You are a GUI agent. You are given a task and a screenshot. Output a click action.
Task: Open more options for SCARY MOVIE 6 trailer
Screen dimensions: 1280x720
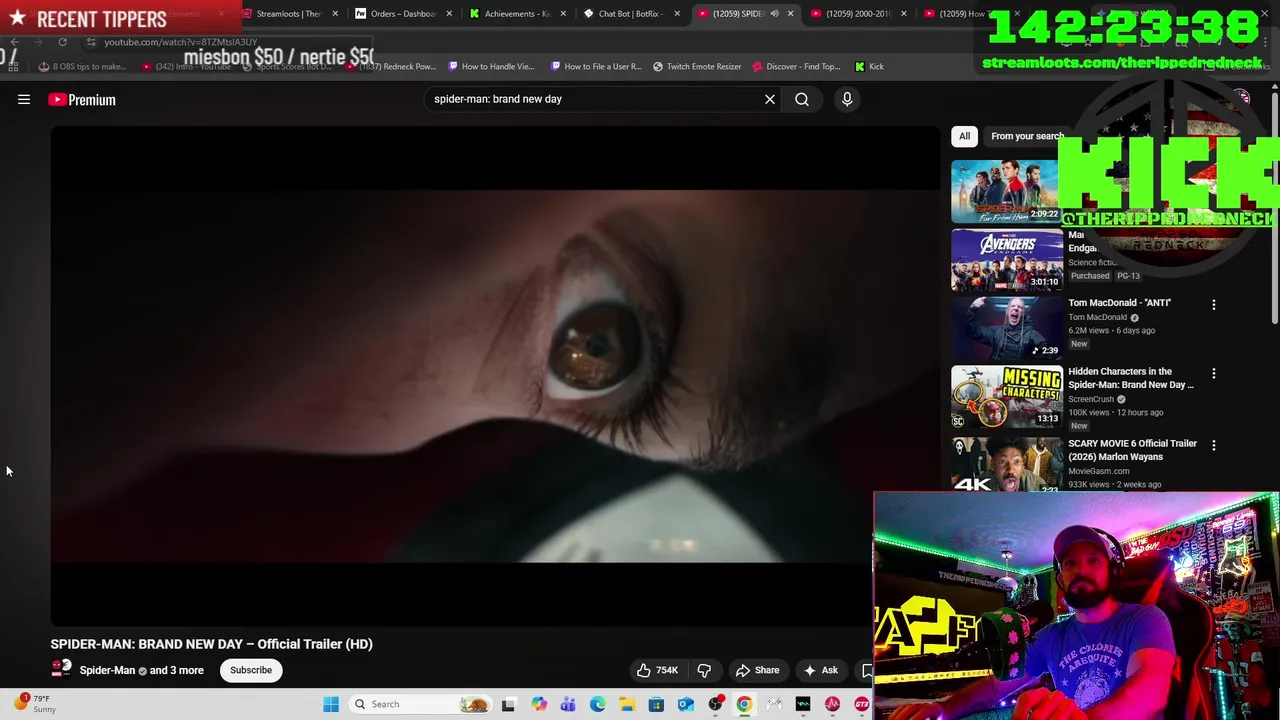1214,445
